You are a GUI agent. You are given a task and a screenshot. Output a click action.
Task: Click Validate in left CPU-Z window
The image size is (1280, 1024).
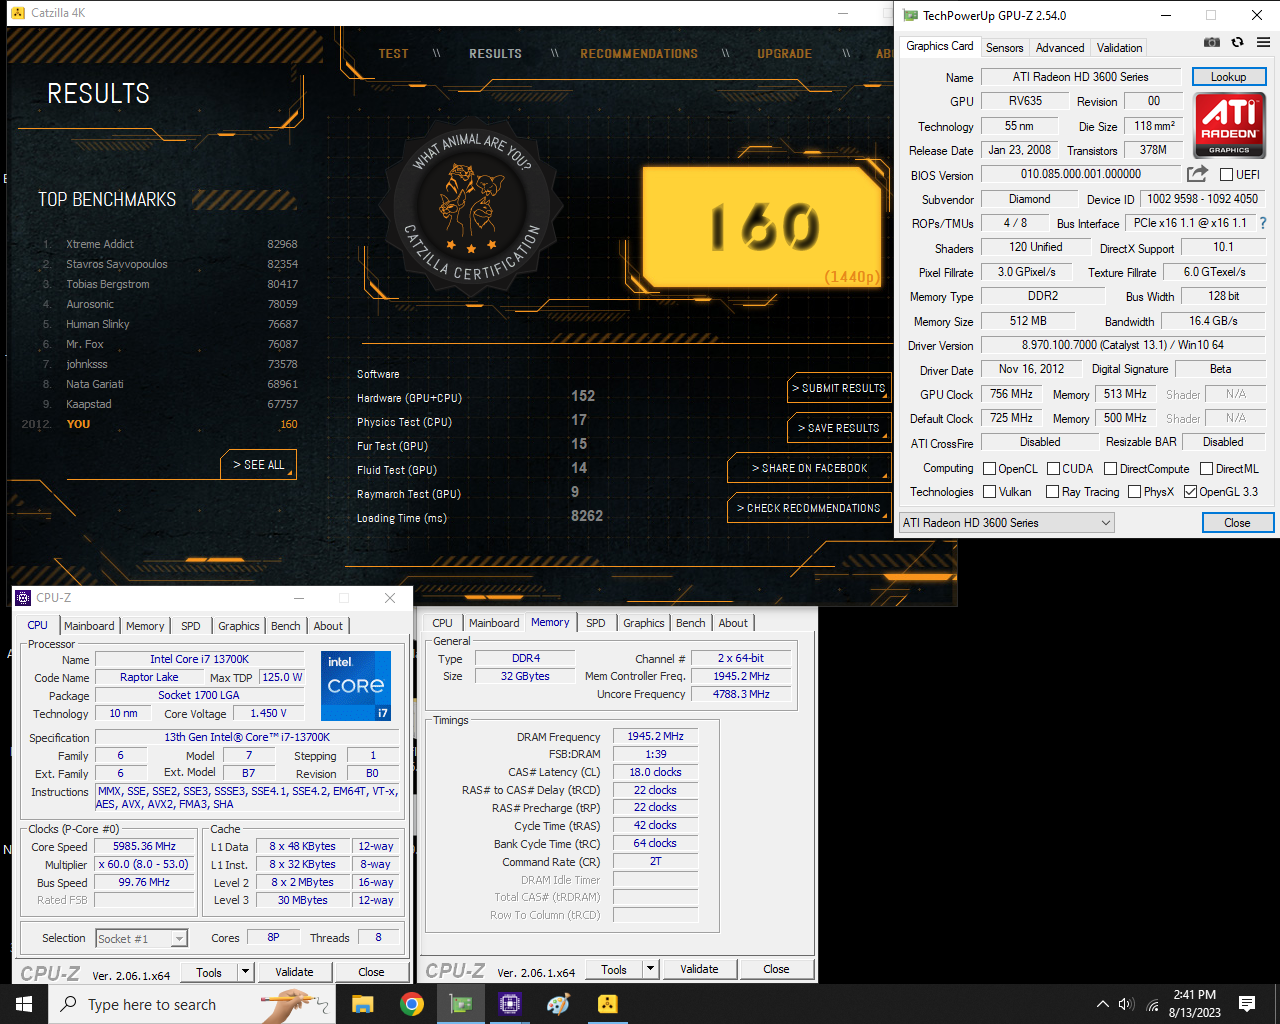(294, 972)
